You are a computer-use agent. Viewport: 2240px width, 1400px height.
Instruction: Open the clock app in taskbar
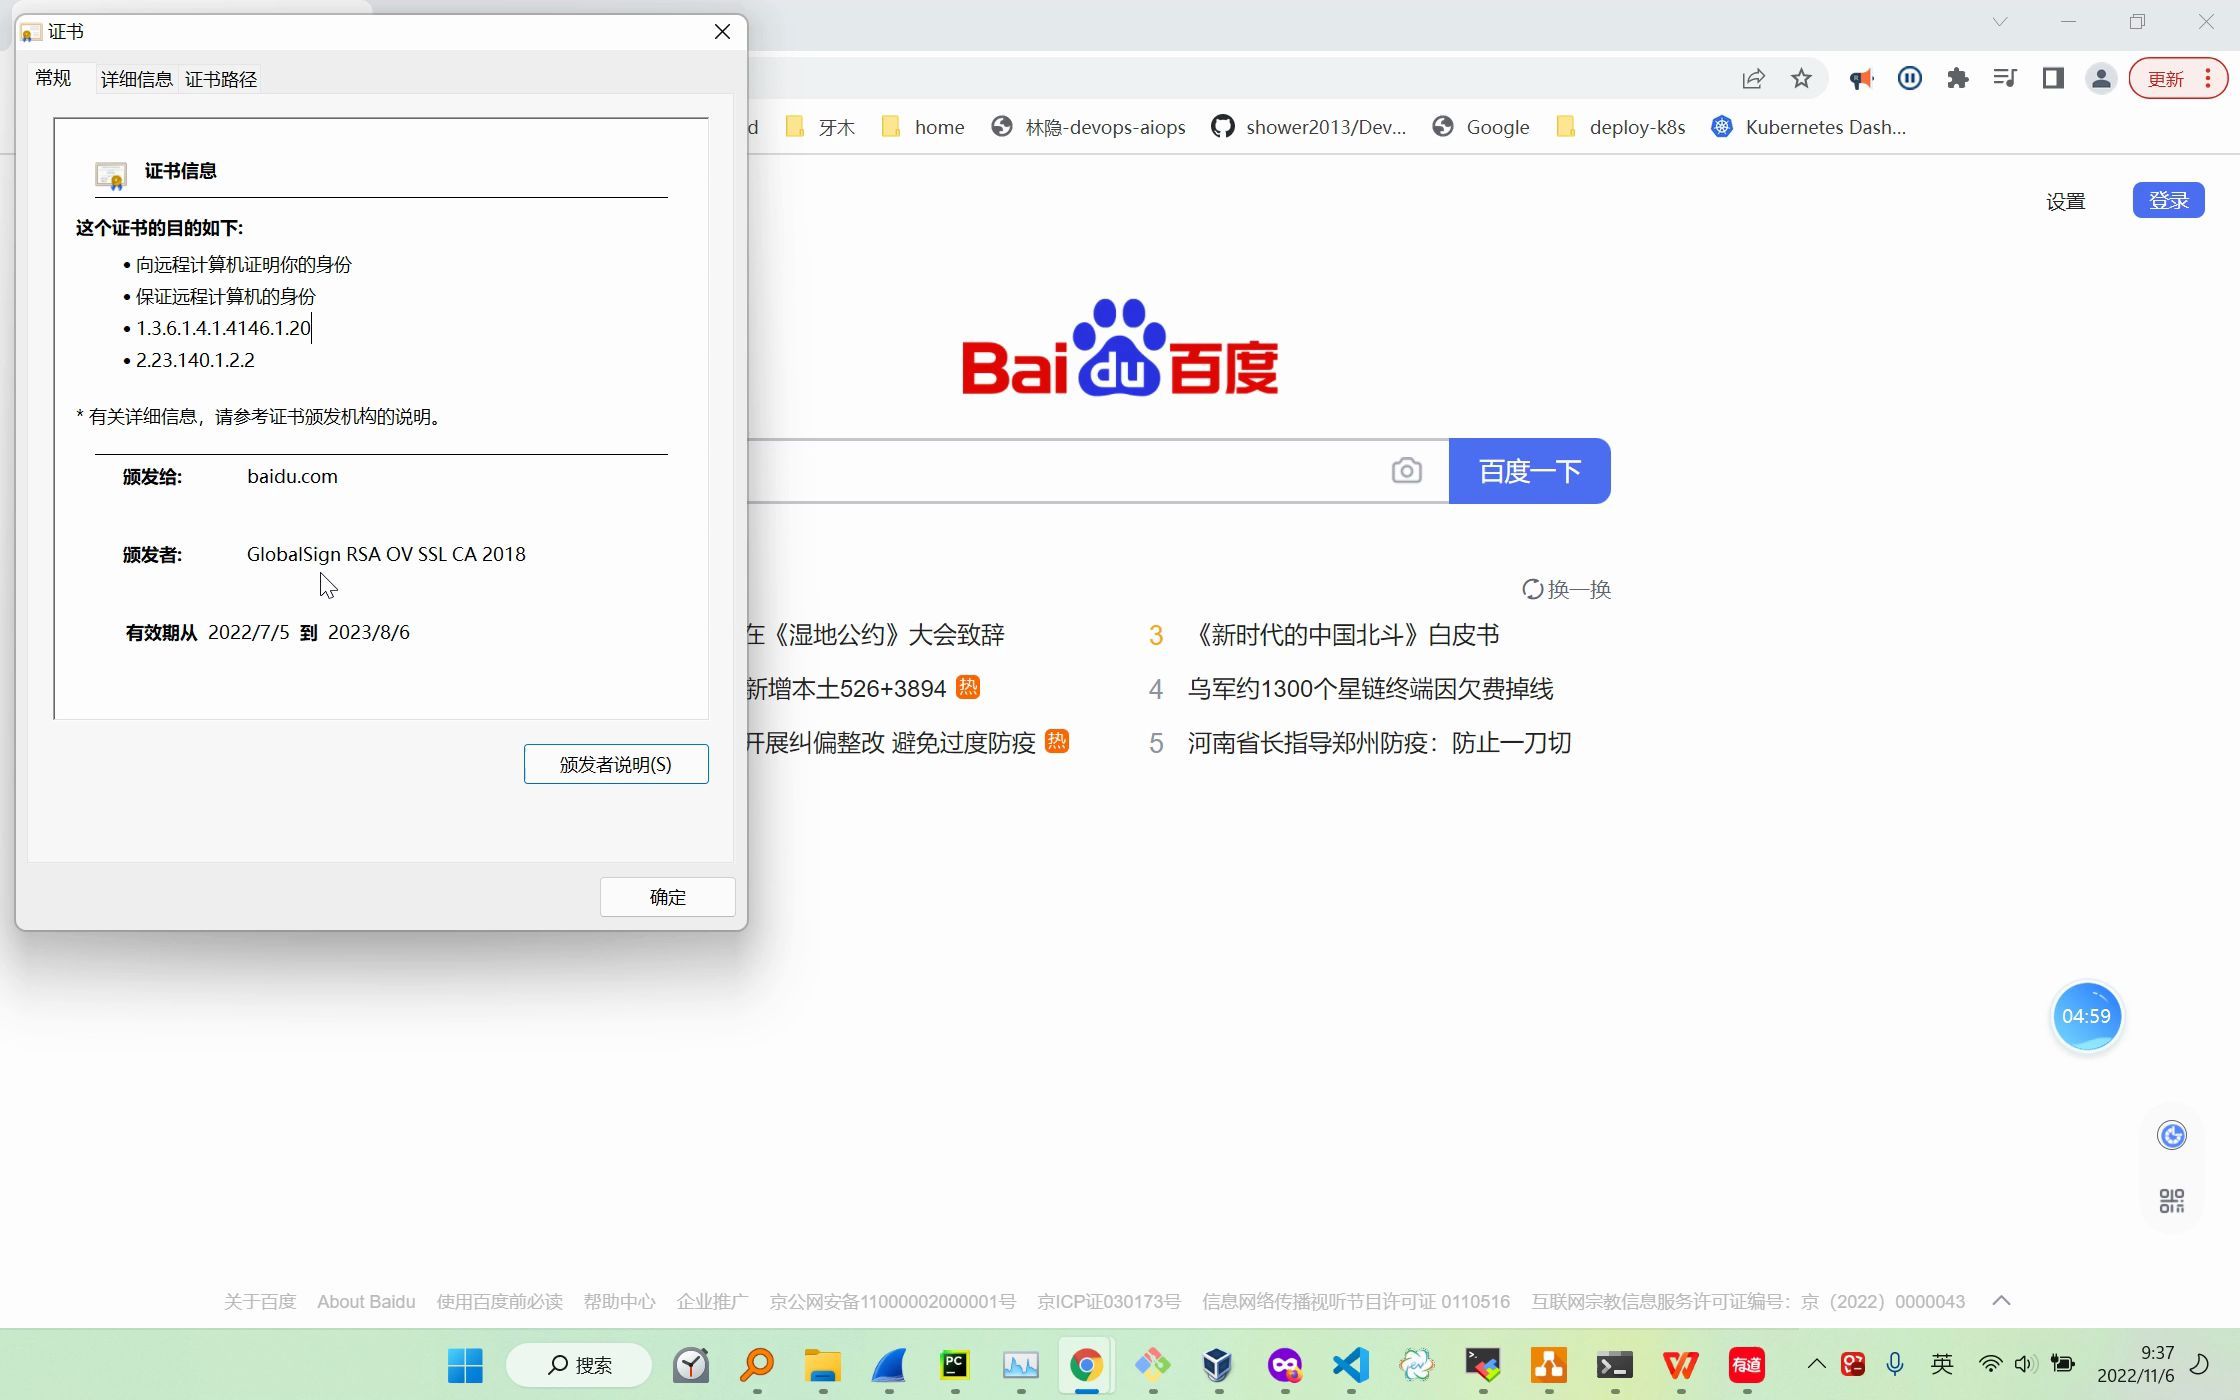691,1365
